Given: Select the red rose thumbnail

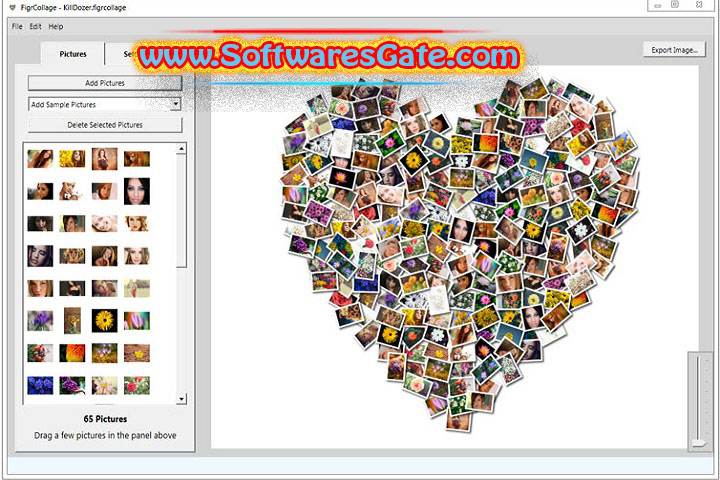Looking at the screenshot, I should tap(136, 385).
